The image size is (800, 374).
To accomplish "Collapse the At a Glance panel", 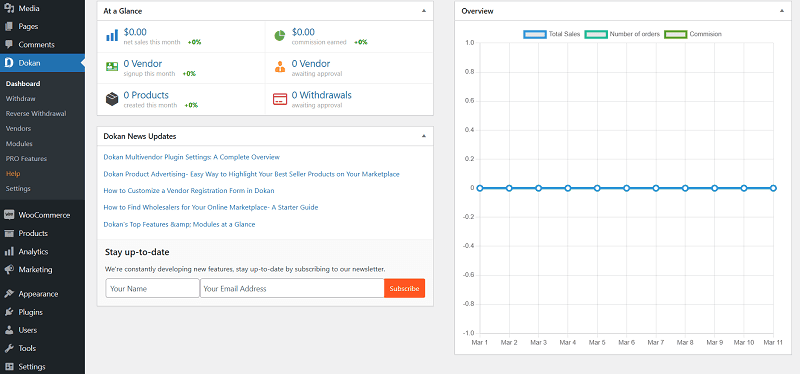I will (x=423, y=11).
